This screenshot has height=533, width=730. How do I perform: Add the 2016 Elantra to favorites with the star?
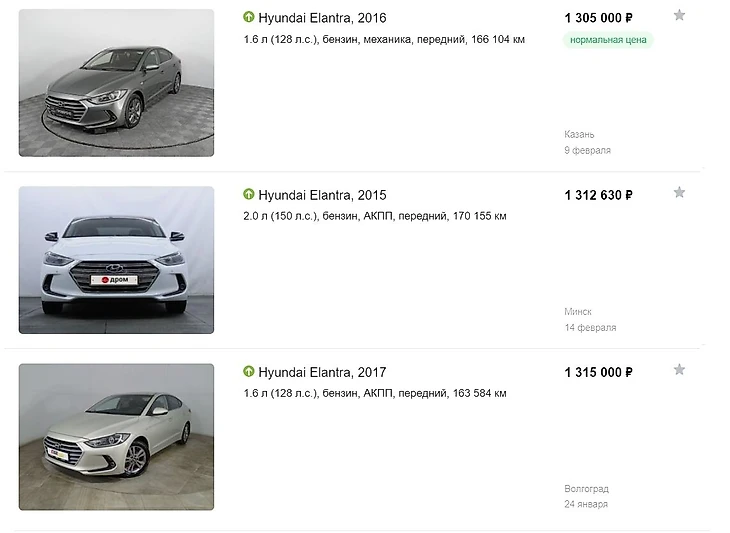(x=679, y=15)
